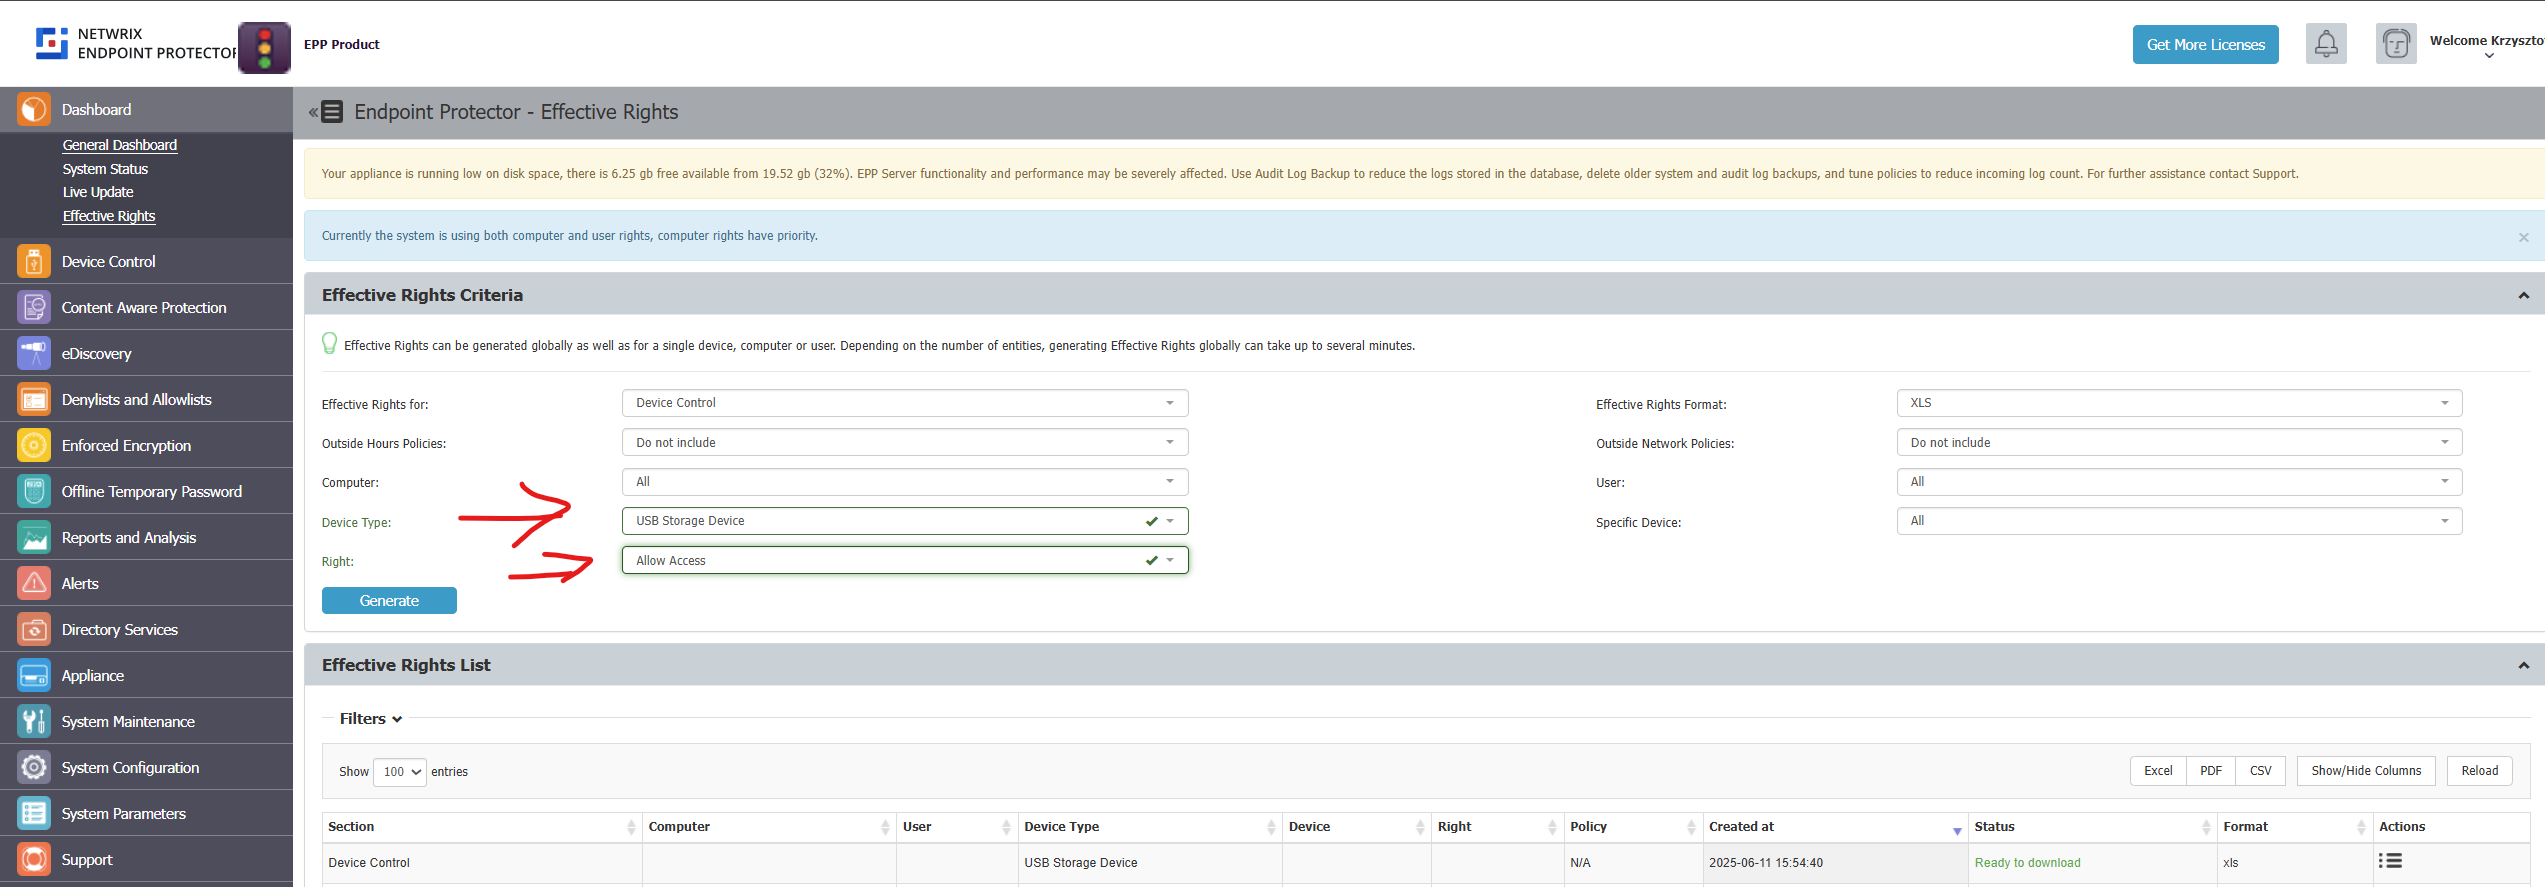The height and width of the screenshot is (887, 2545).
Task: Toggle sidebar with the collapse menu icon
Action: [326, 112]
